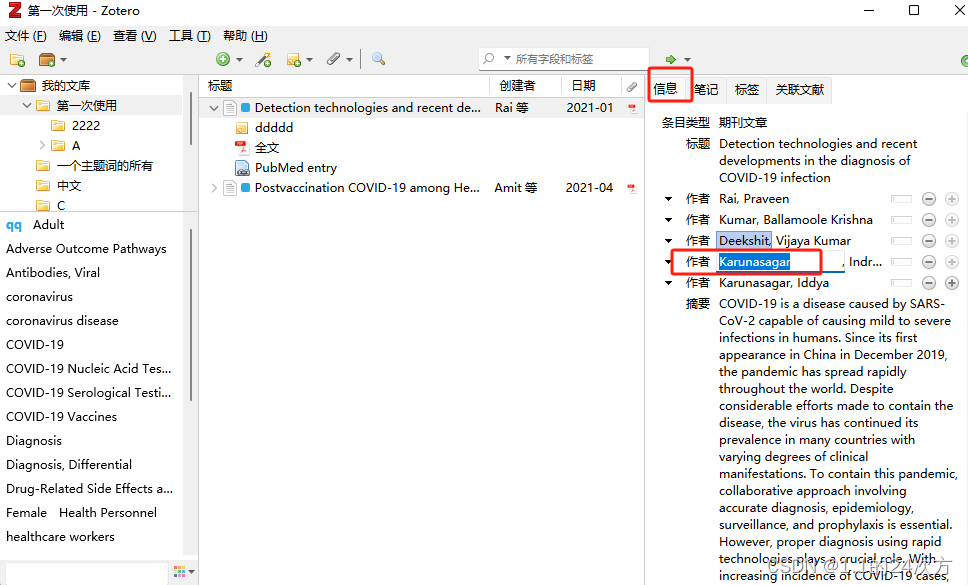Toggle name mode for Rai, Praveen
The image size is (968, 585).
tap(901, 199)
